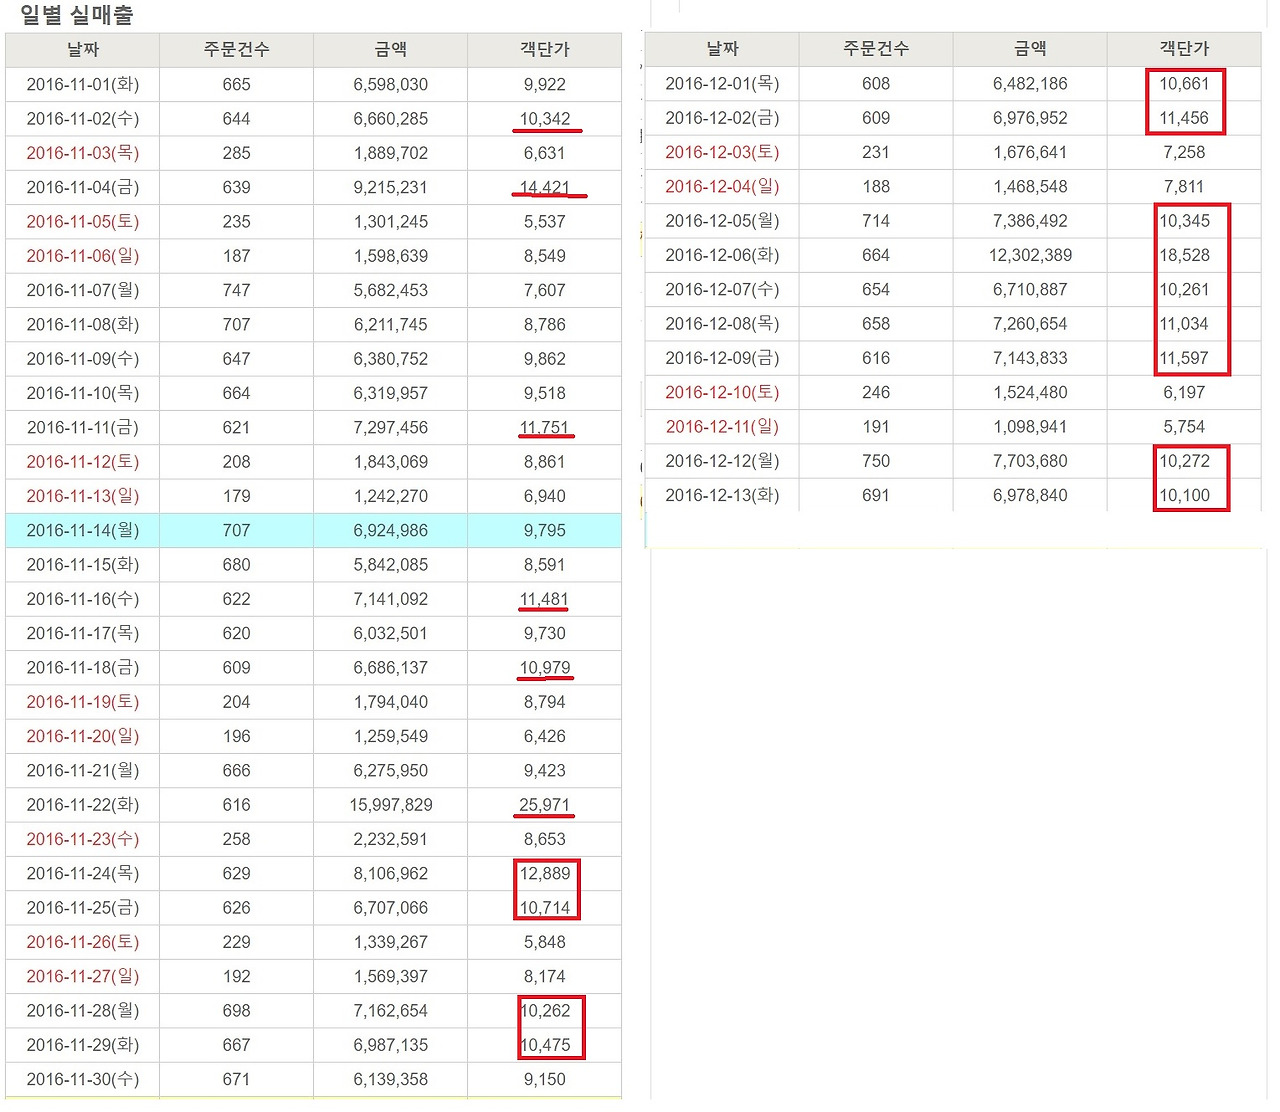
Task: Click the amount 6,598,030
Action: coord(391,84)
